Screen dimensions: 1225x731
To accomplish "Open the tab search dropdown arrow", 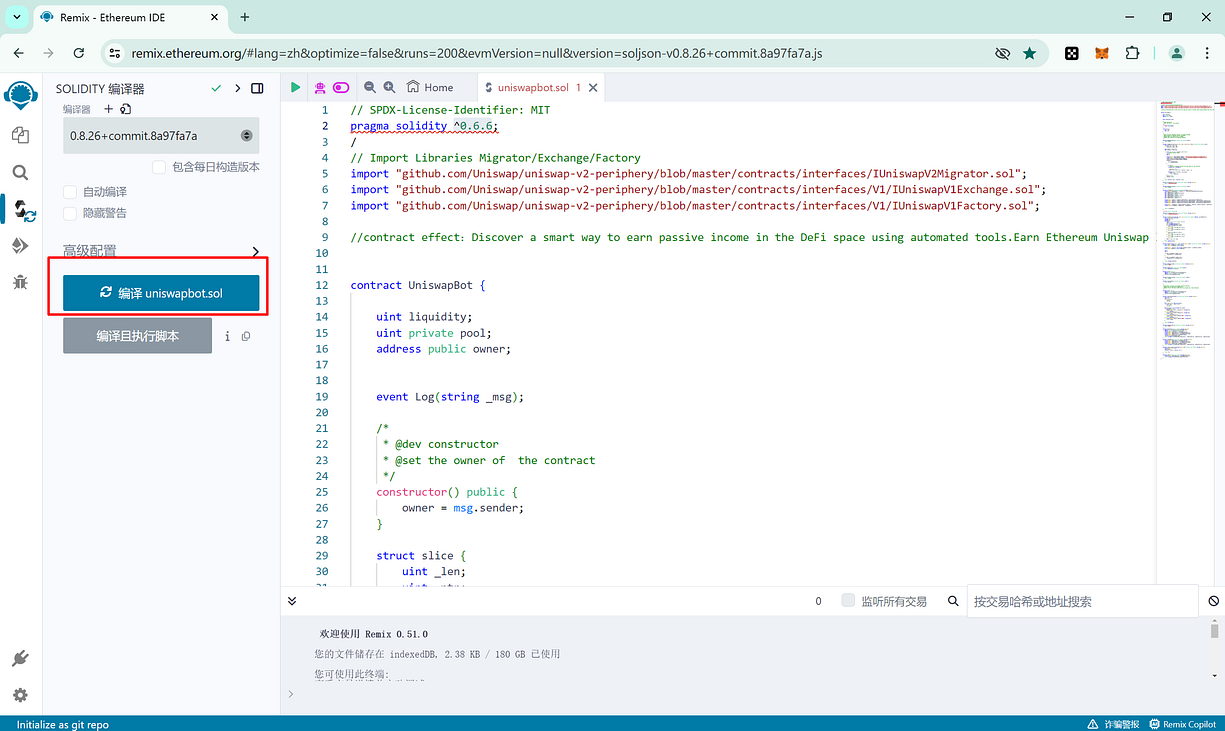I will coord(17,17).
